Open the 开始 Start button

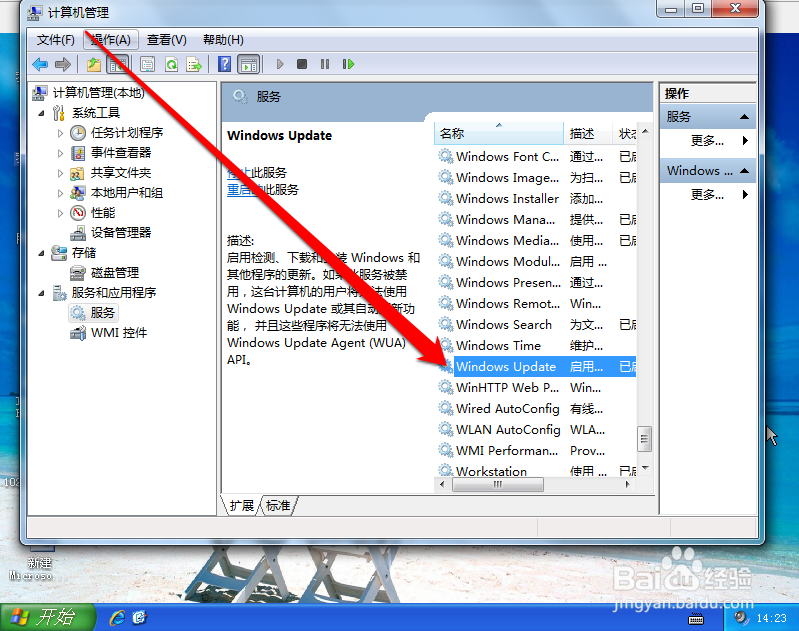point(47,617)
